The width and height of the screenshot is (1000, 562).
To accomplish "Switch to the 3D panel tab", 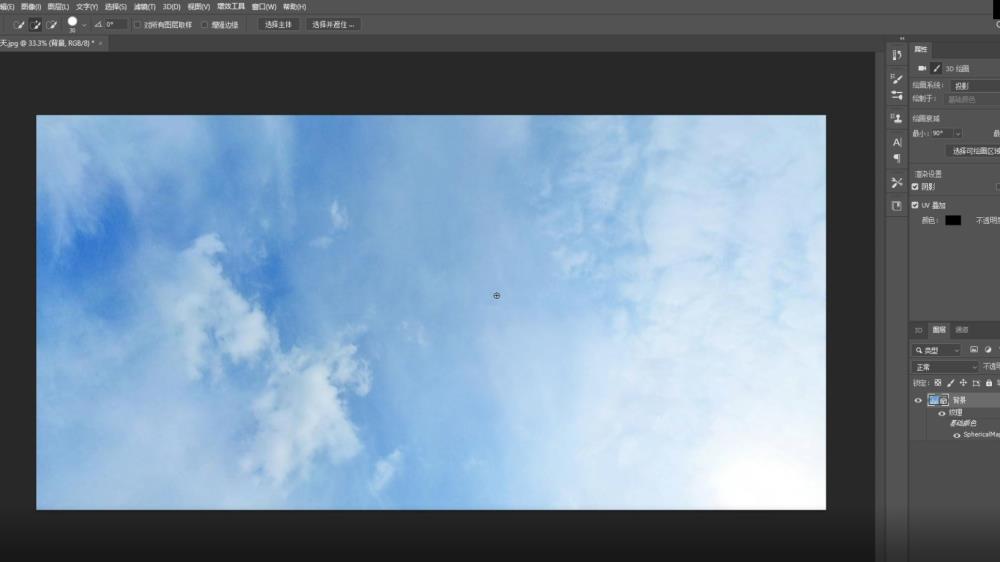I will click(918, 330).
